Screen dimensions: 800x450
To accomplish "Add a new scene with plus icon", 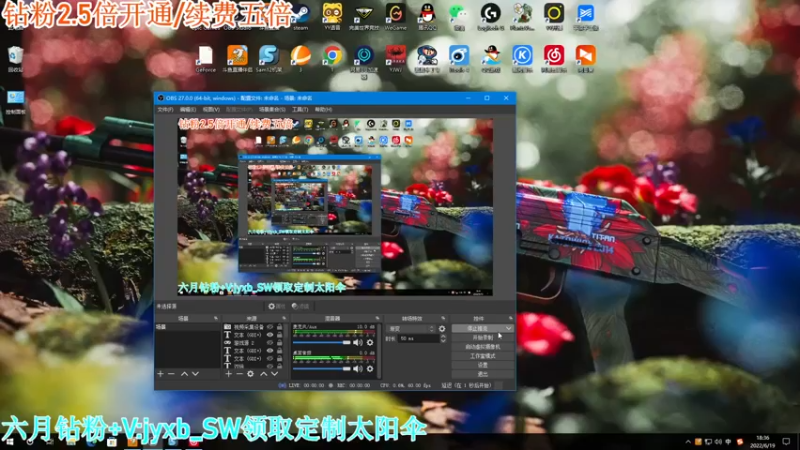I will click(x=161, y=374).
